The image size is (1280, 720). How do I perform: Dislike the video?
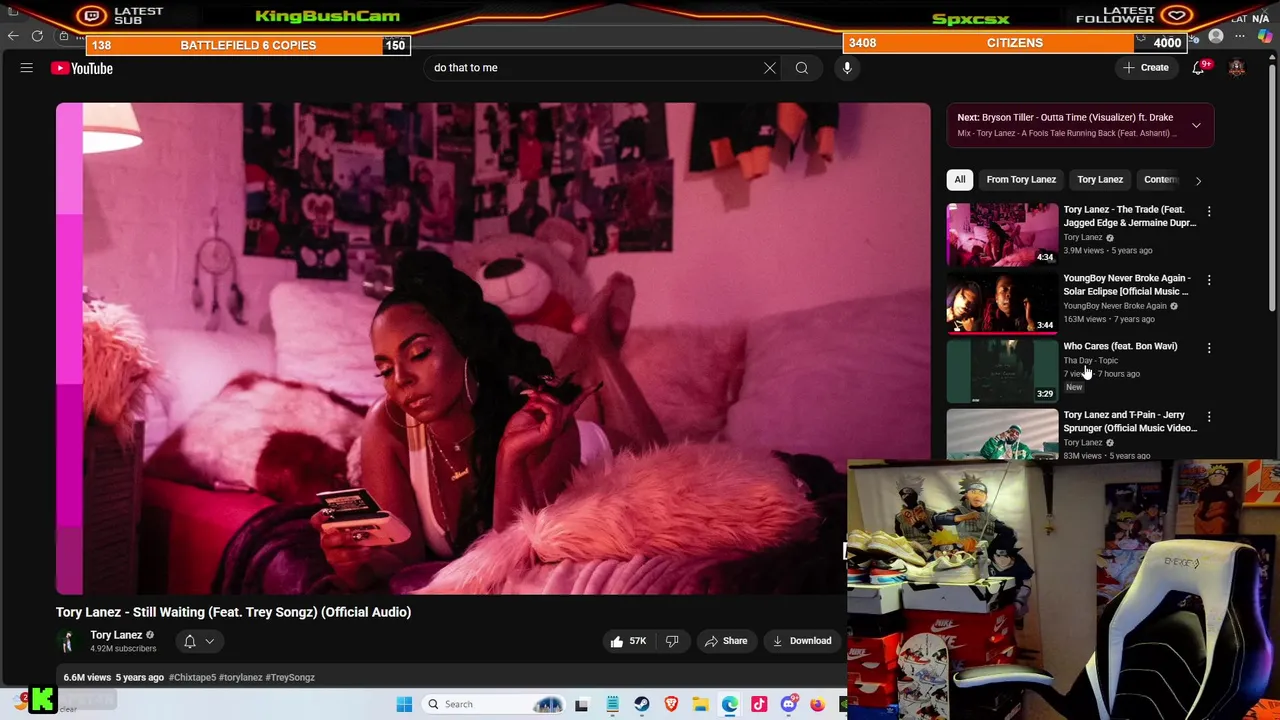[672, 641]
